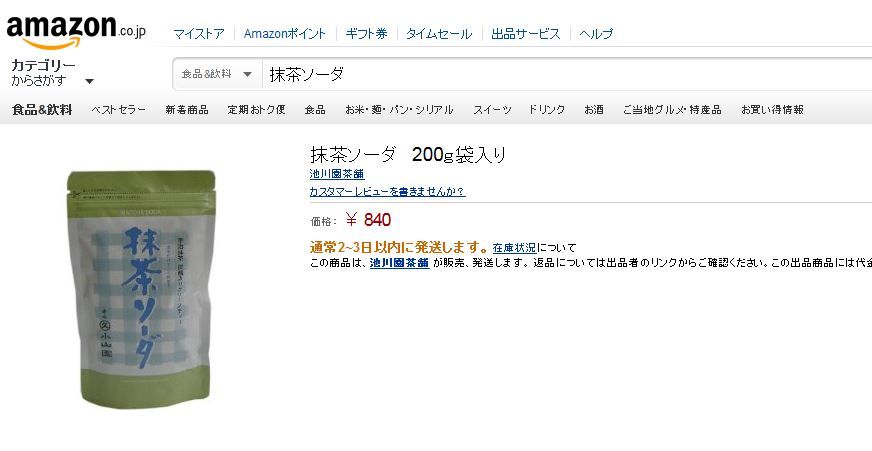872x451 pixels.
Task: Open the 定期おトク便 tab
Action: 256,110
